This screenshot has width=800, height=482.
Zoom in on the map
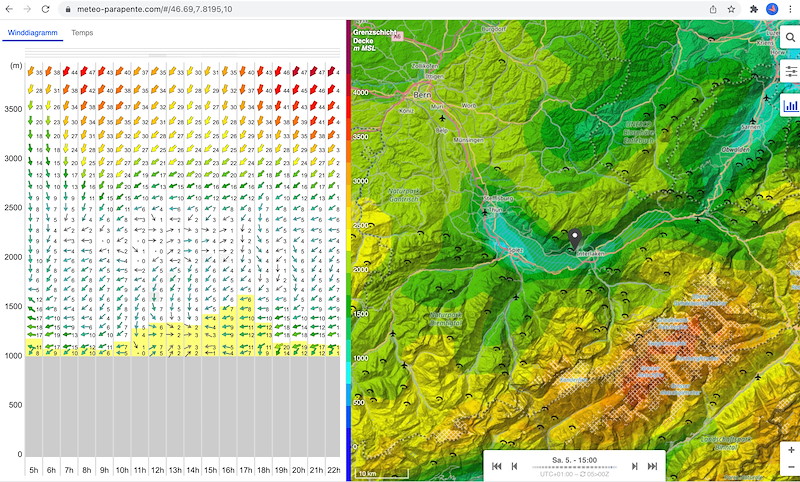(790, 450)
